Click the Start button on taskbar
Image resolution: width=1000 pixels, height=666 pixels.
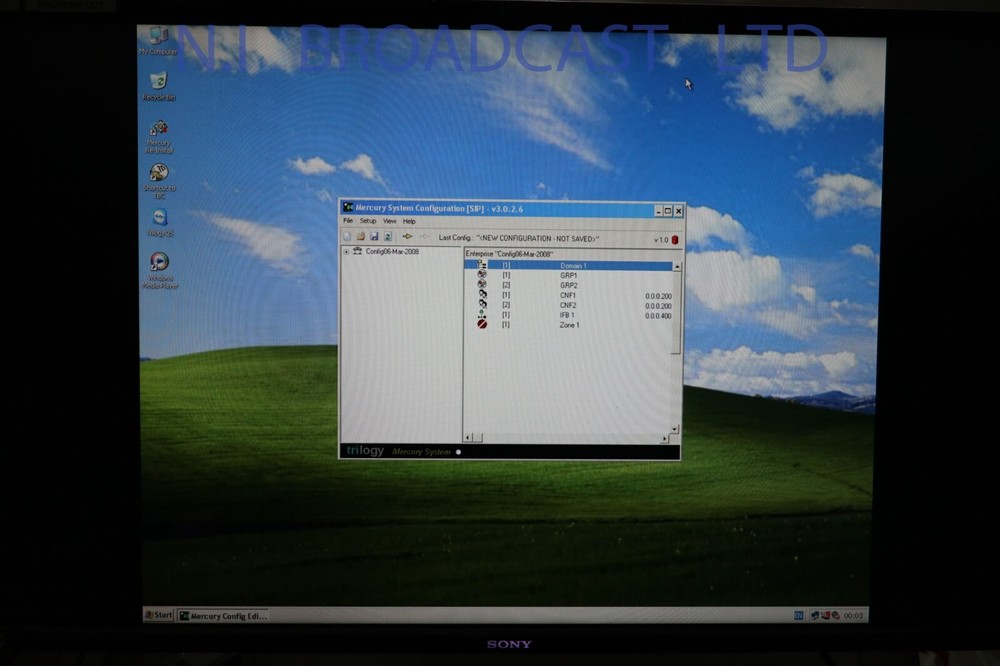(x=158, y=615)
